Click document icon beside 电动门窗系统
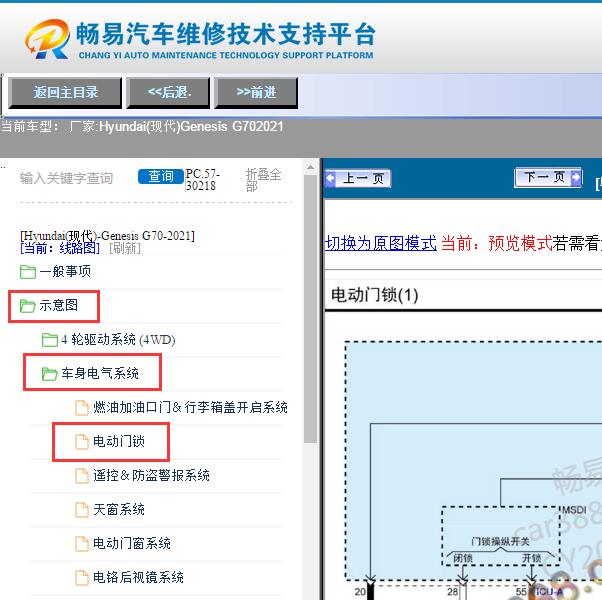The width and height of the screenshot is (602, 600). pyautogui.click(x=81, y=544)
